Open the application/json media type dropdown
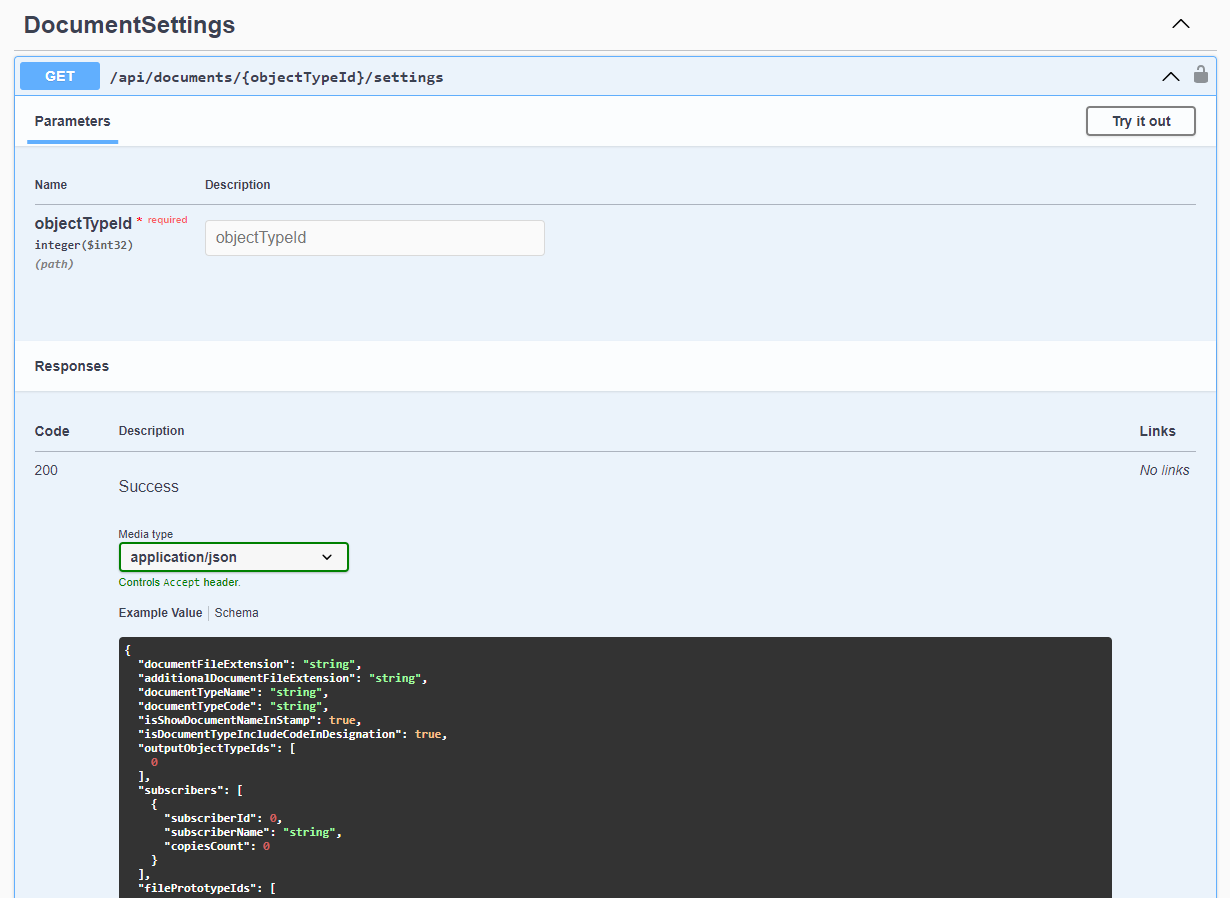1230x898 pixels. [233, 557]
